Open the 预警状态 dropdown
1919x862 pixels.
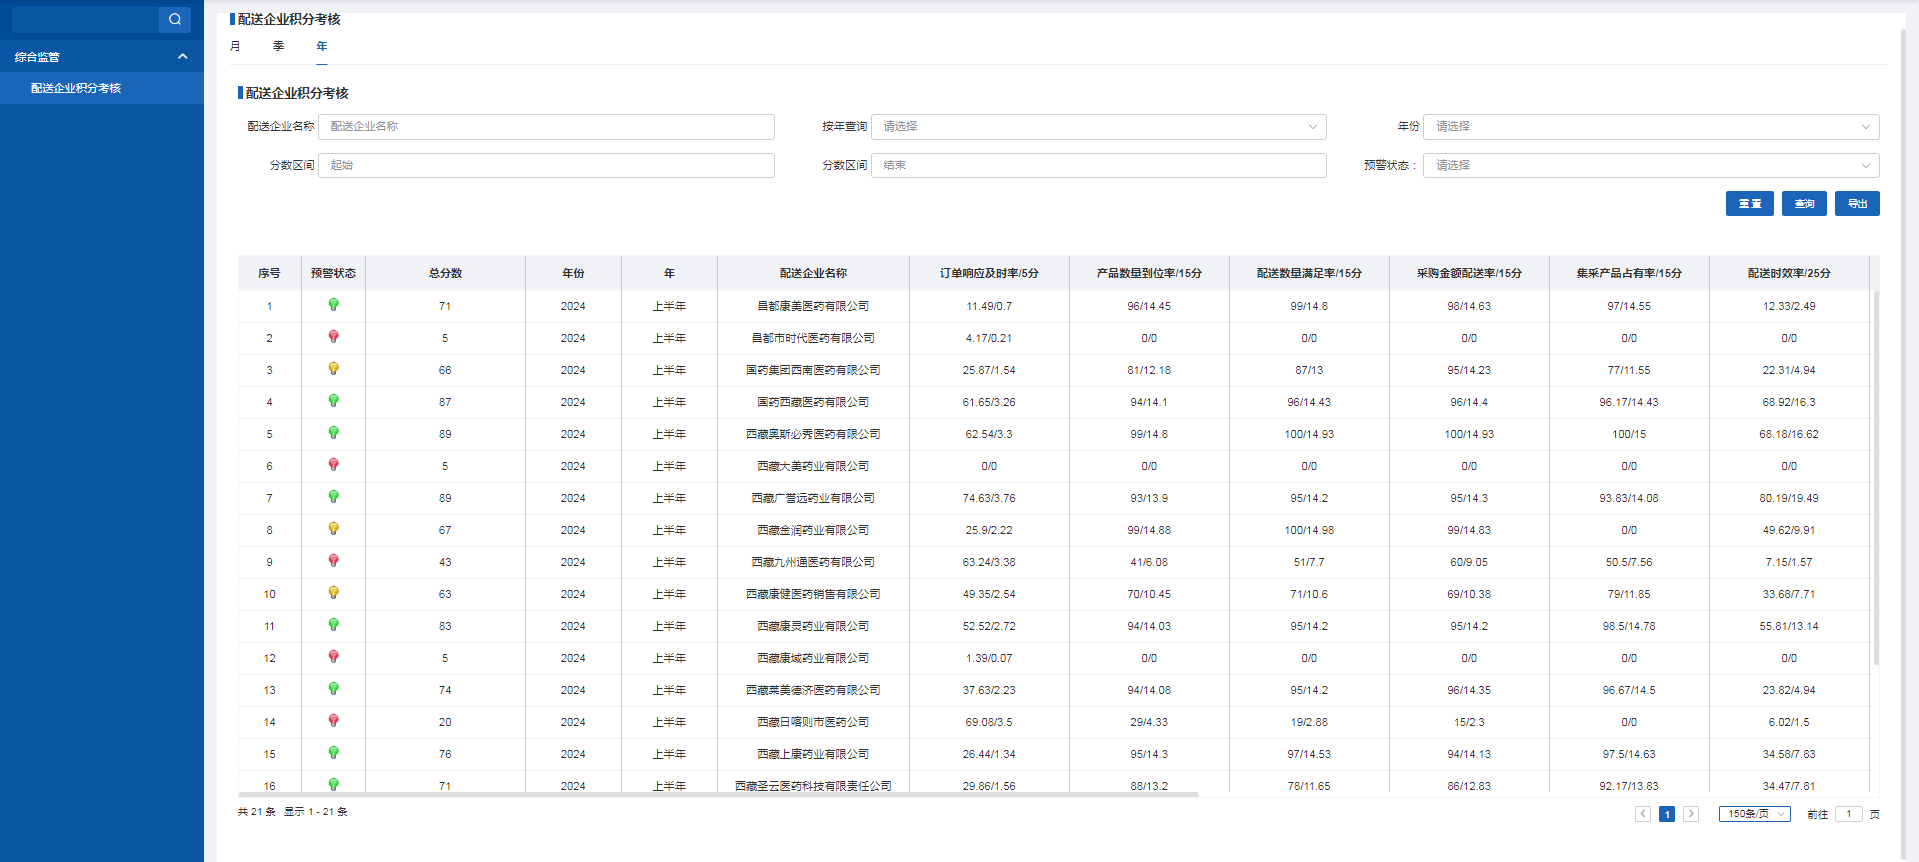click(1650, 166)
